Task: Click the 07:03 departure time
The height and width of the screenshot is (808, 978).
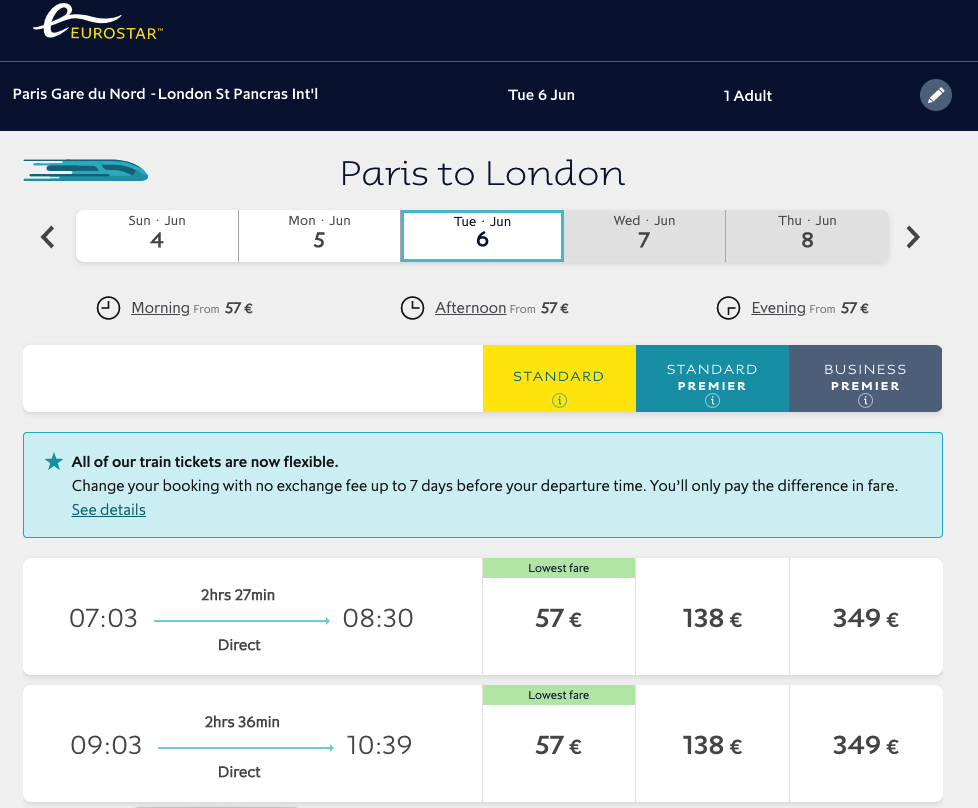Action: pyautogui.click(x=104, y=618)
